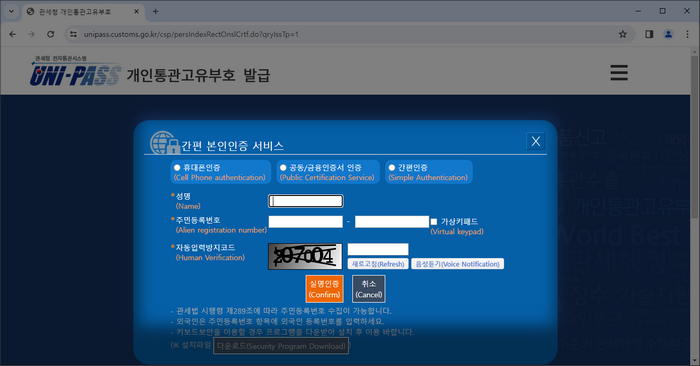Enable the Virtual keypad checkbox
Image resolution: width=700 pixels, height=366 pixels.
(x=434, y=222)
